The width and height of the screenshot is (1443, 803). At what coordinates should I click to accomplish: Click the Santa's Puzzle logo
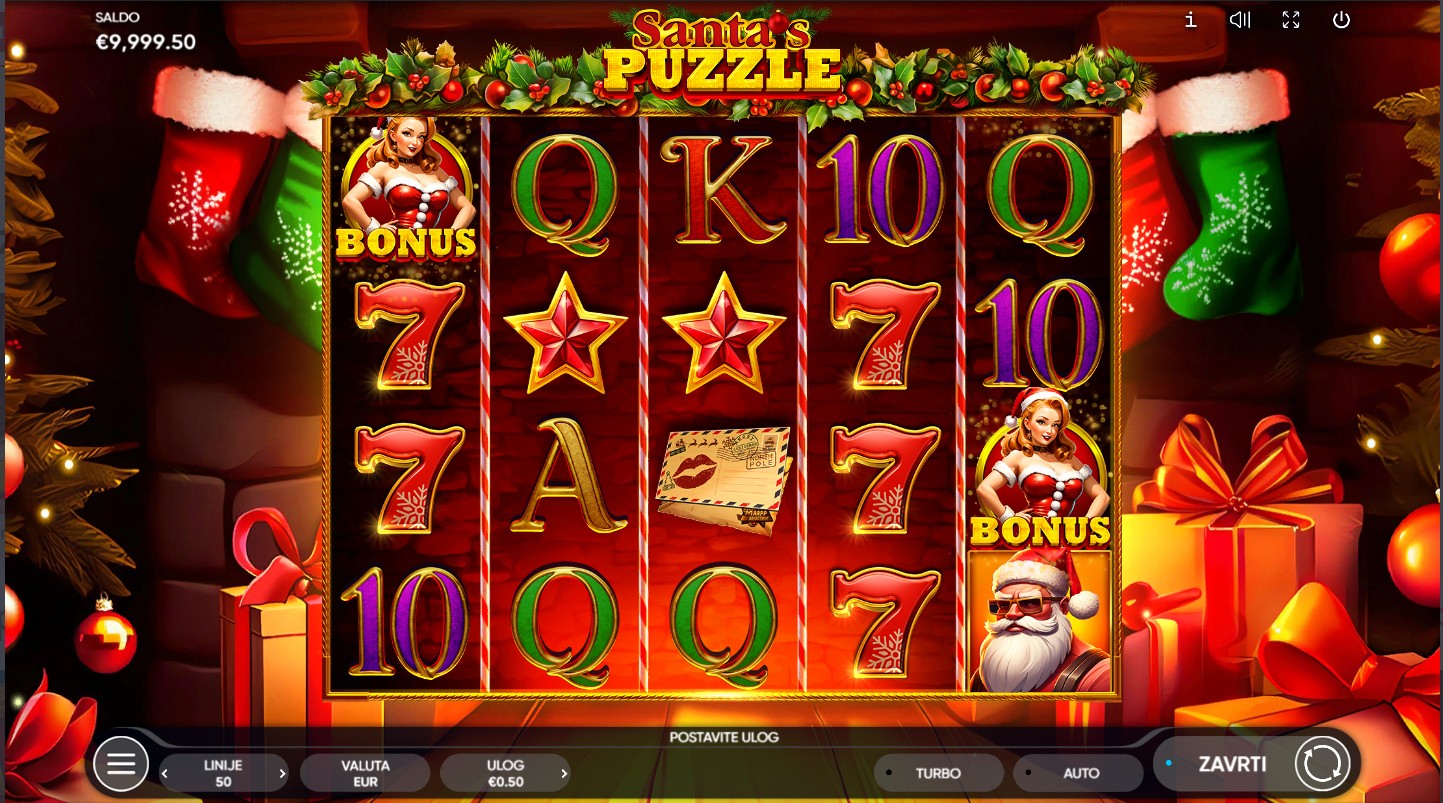(x=722, y=52)
